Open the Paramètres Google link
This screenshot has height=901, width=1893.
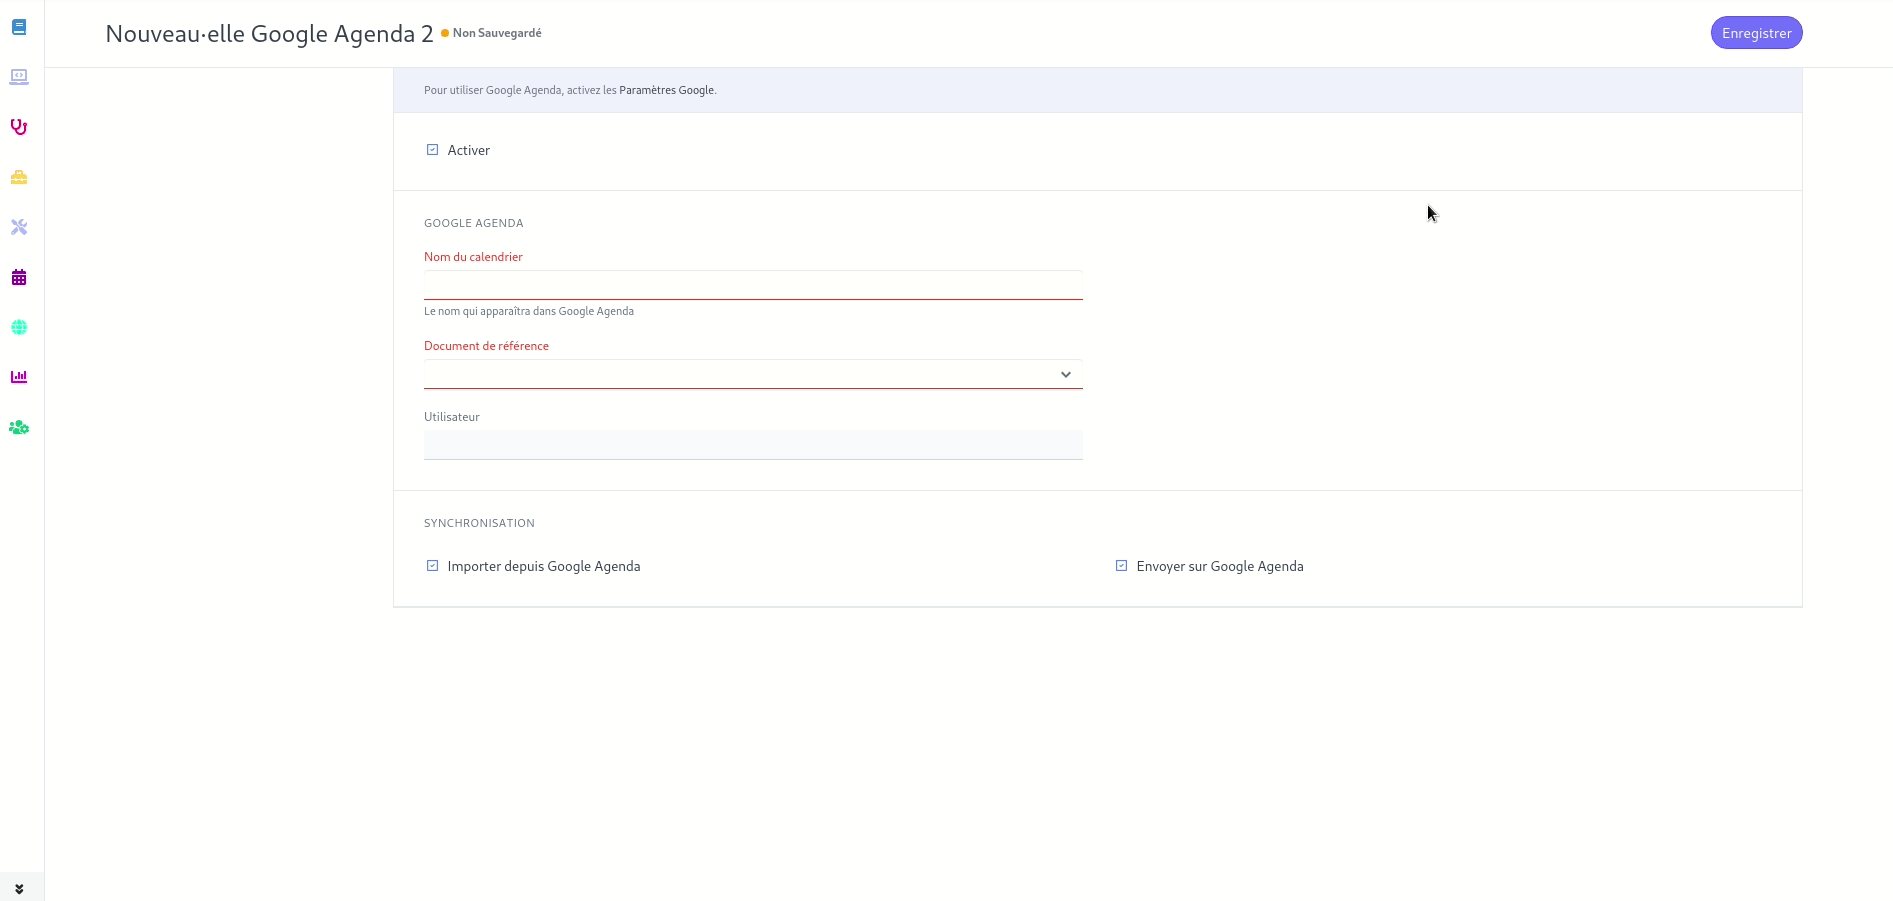pos(666,90)
